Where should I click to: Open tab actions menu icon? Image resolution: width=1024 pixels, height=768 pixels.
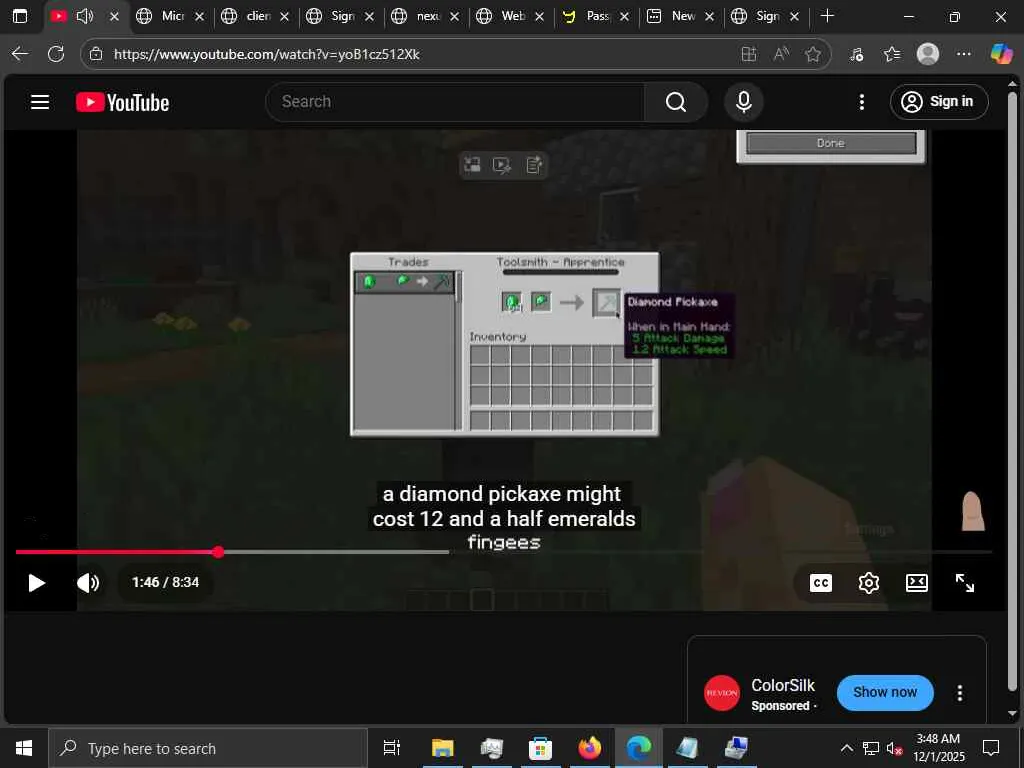coord(20,16)
